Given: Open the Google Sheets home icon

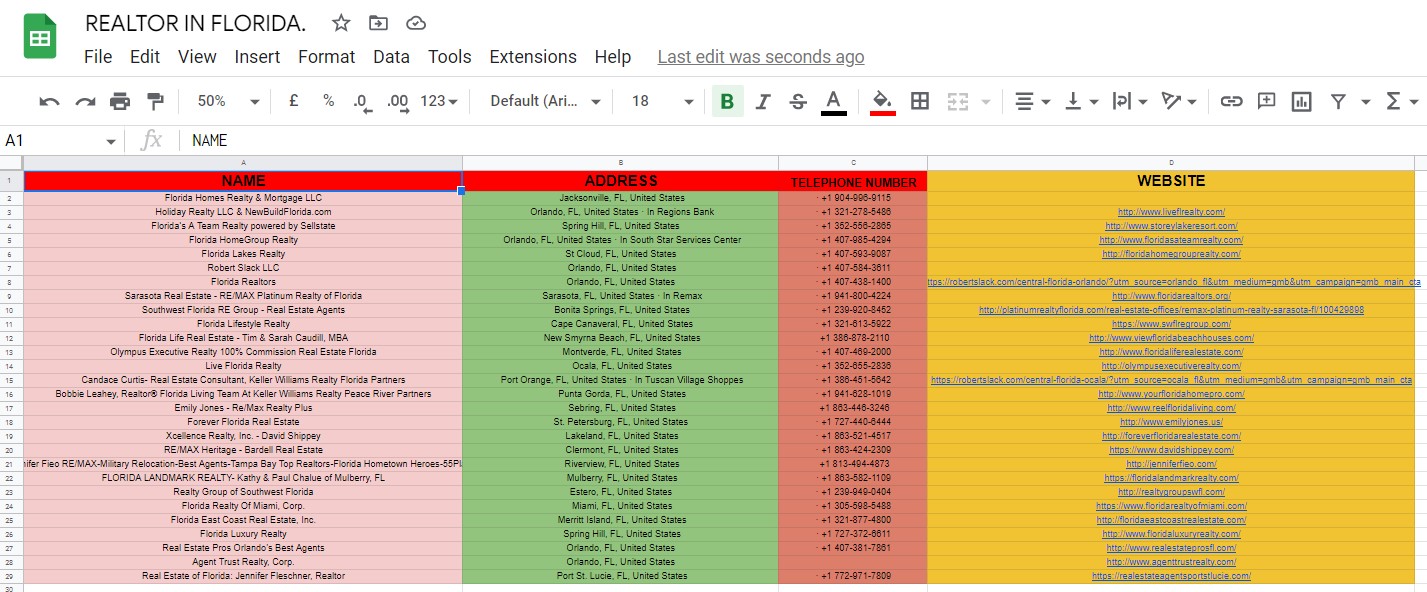Looking at the screenshot, I should 40,38.
